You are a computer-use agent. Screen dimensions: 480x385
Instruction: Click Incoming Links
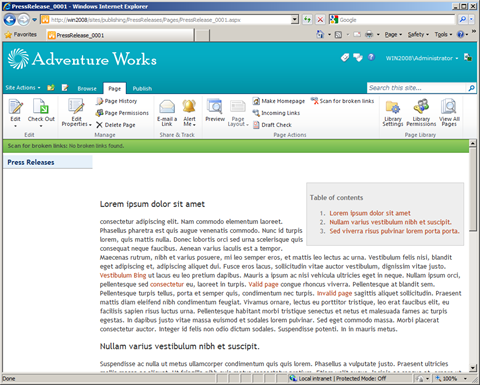click(276, 113)
